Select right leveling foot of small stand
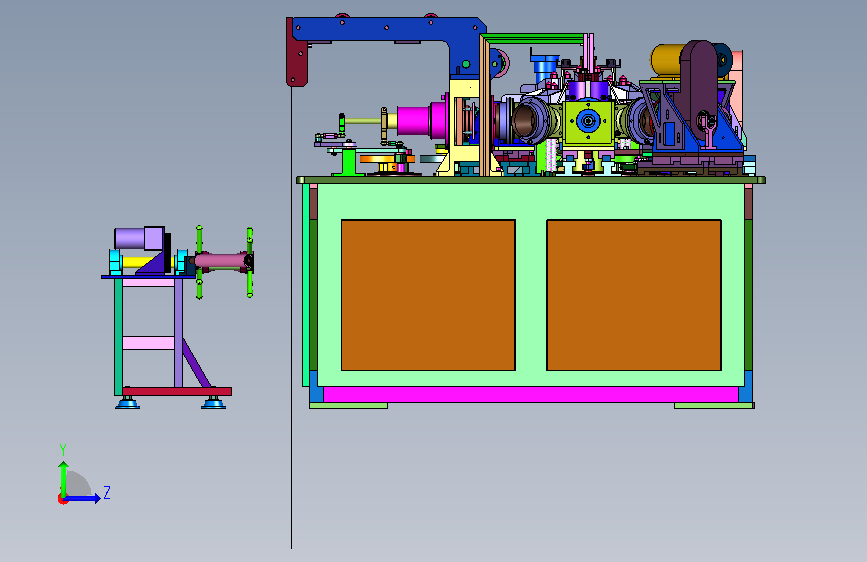 pos(213,403)
